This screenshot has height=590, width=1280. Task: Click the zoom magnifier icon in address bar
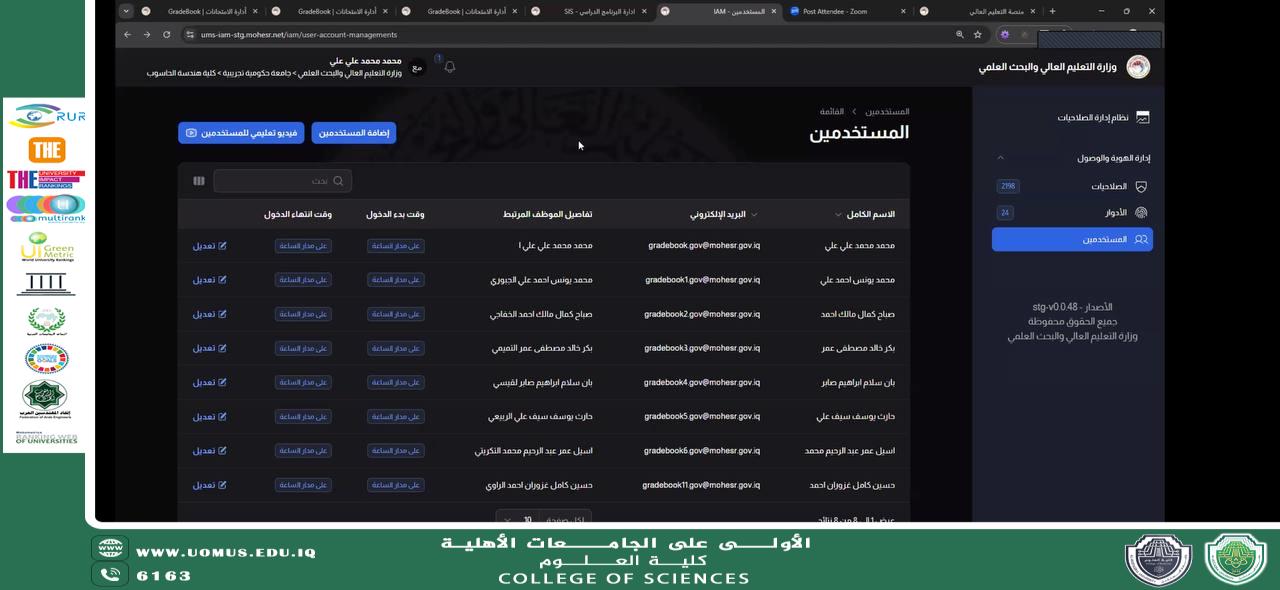tap(960, 35)
